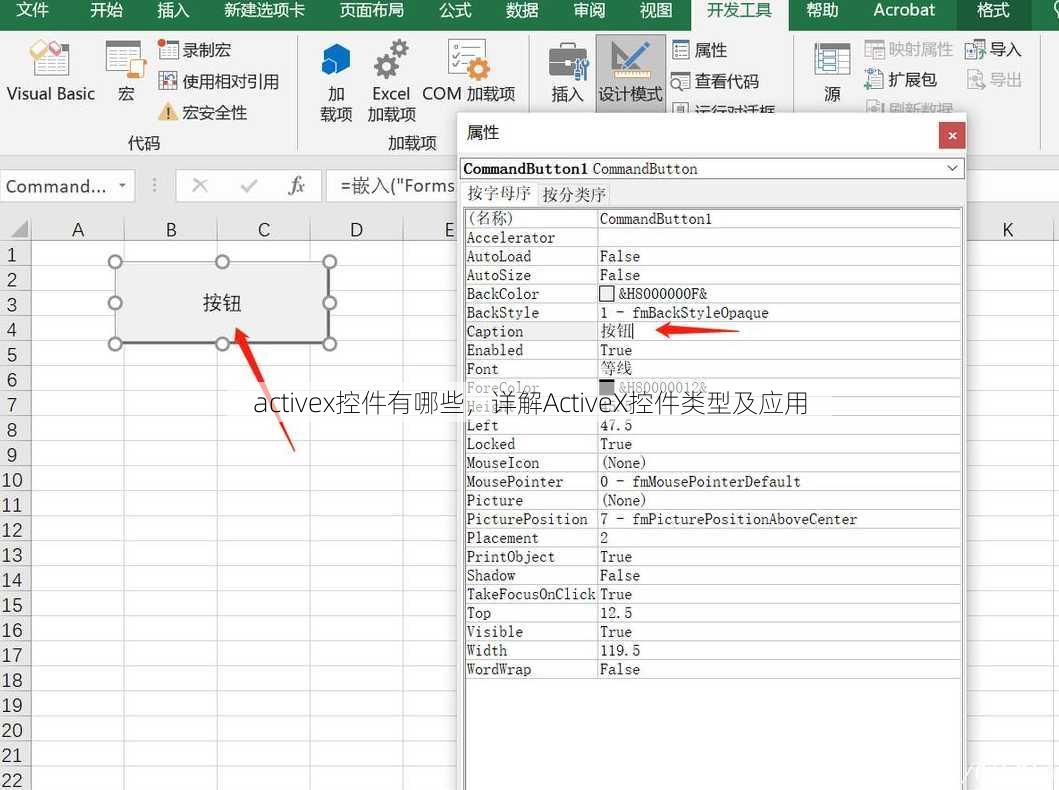Click 扩展包 in XML group

[901, 80]
